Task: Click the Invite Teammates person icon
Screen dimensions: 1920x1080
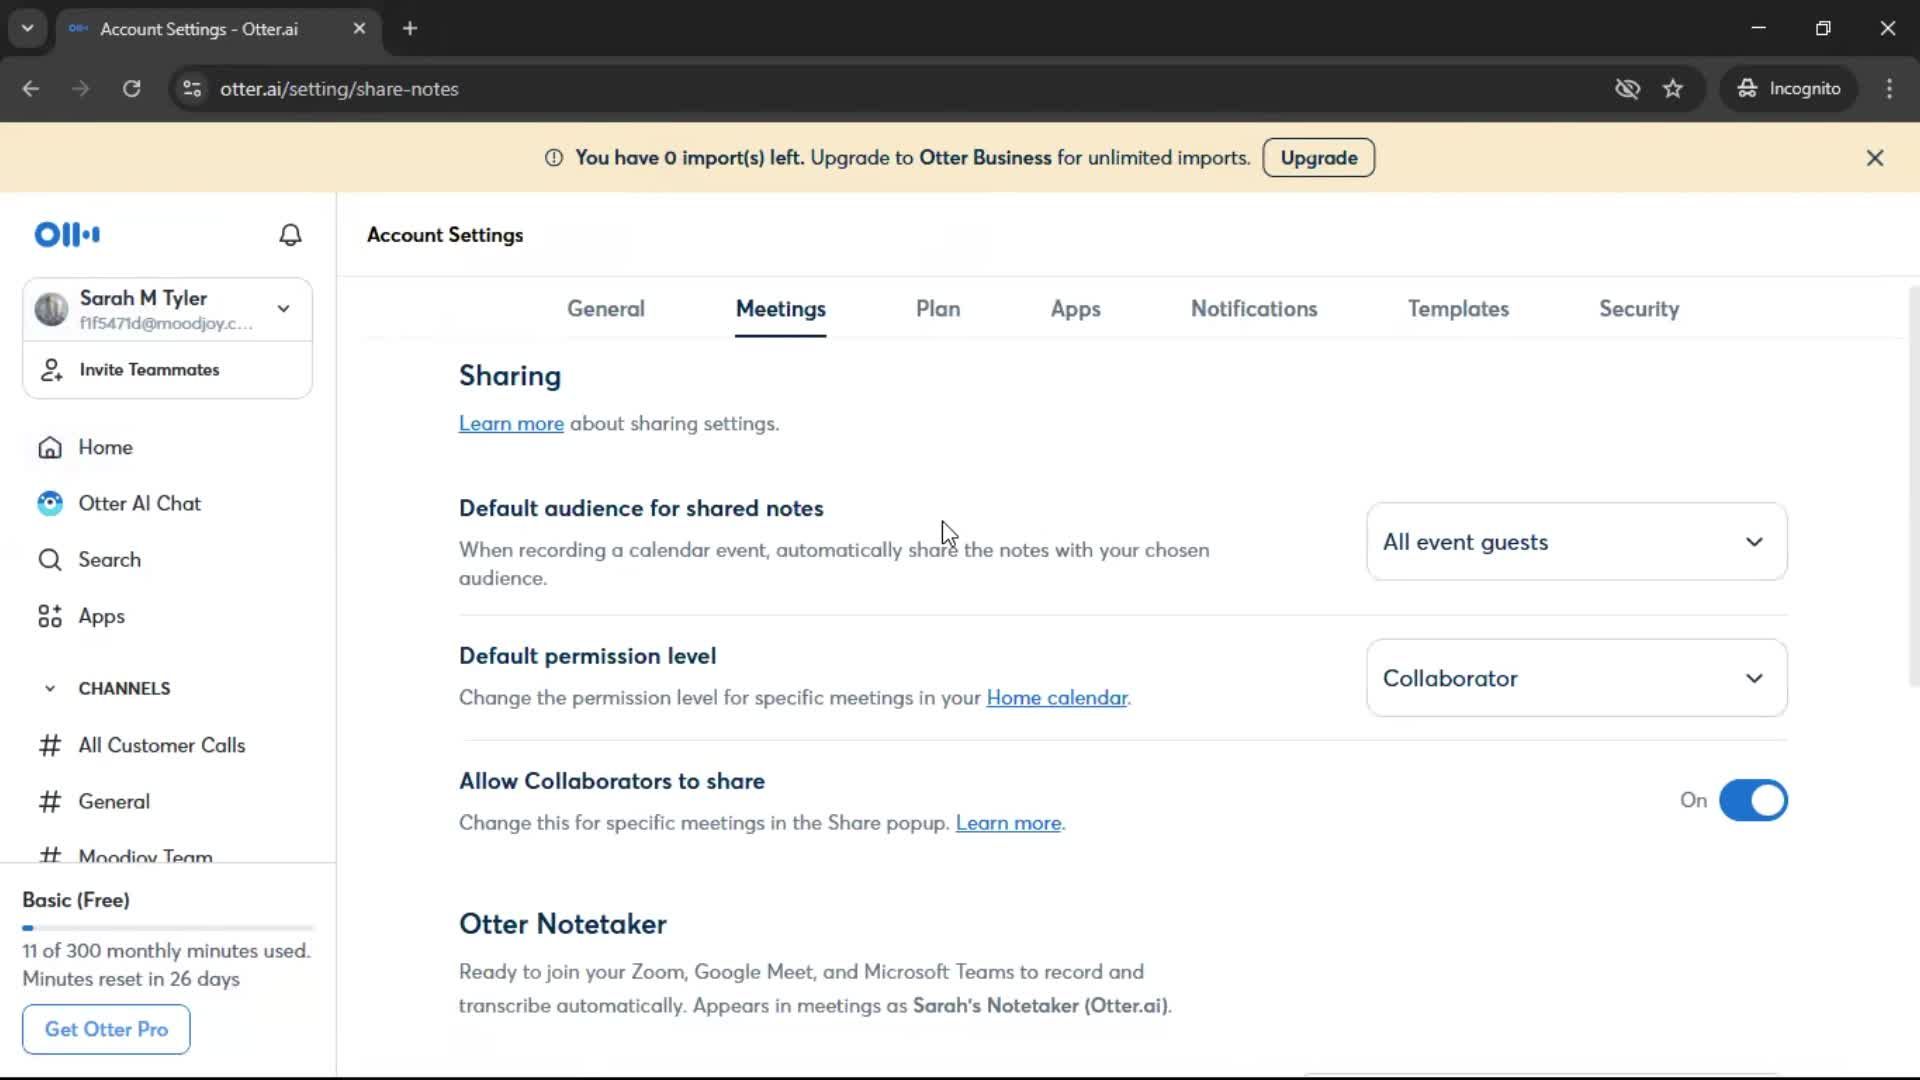Action: pyautogui.click(x=51, y=370)
